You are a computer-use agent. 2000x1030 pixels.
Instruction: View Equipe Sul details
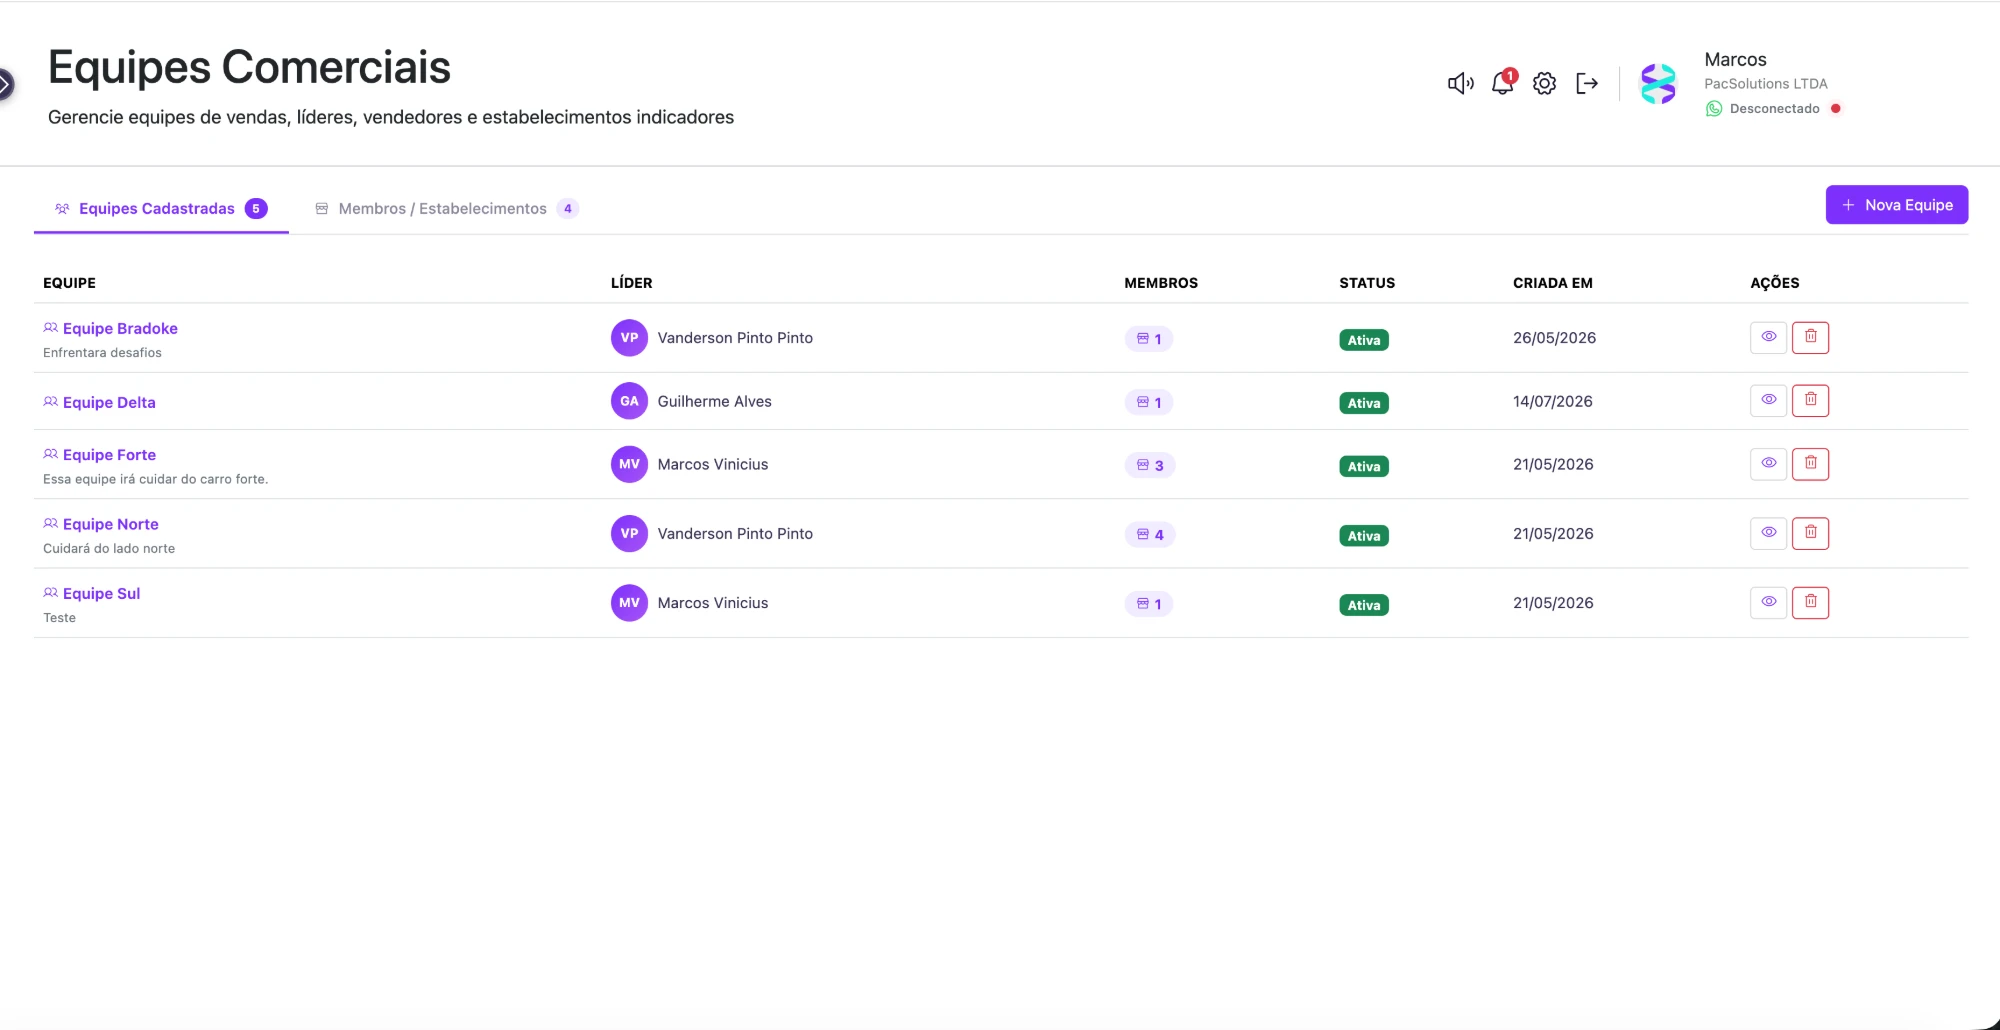(1768, 602)
